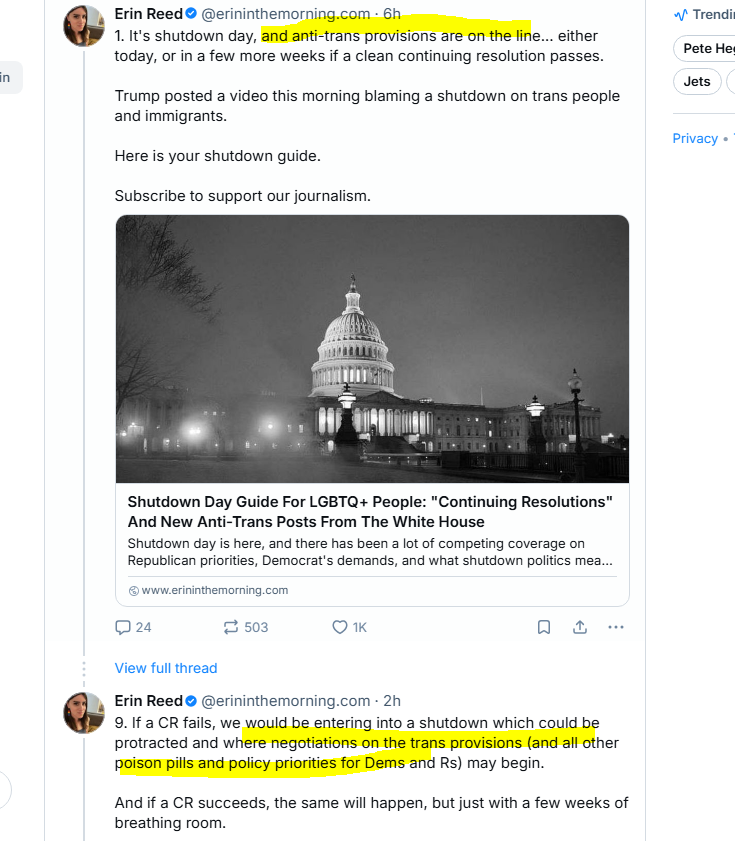
Task: Bookmark the shutdown guide post
Action: pos(544,627)
